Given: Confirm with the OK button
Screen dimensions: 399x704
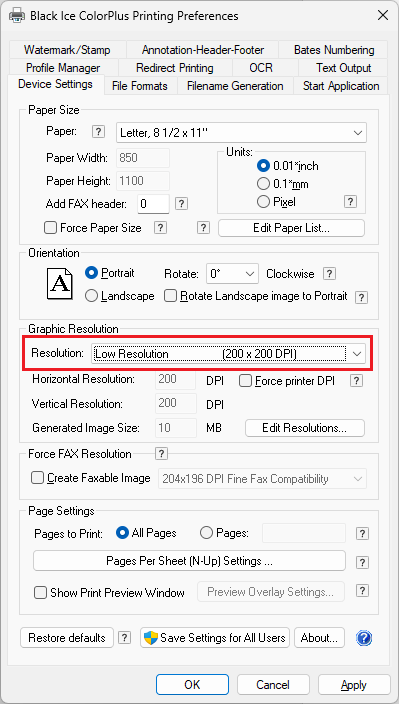Looking at the screenshot, I should click(x=192, y=684).
